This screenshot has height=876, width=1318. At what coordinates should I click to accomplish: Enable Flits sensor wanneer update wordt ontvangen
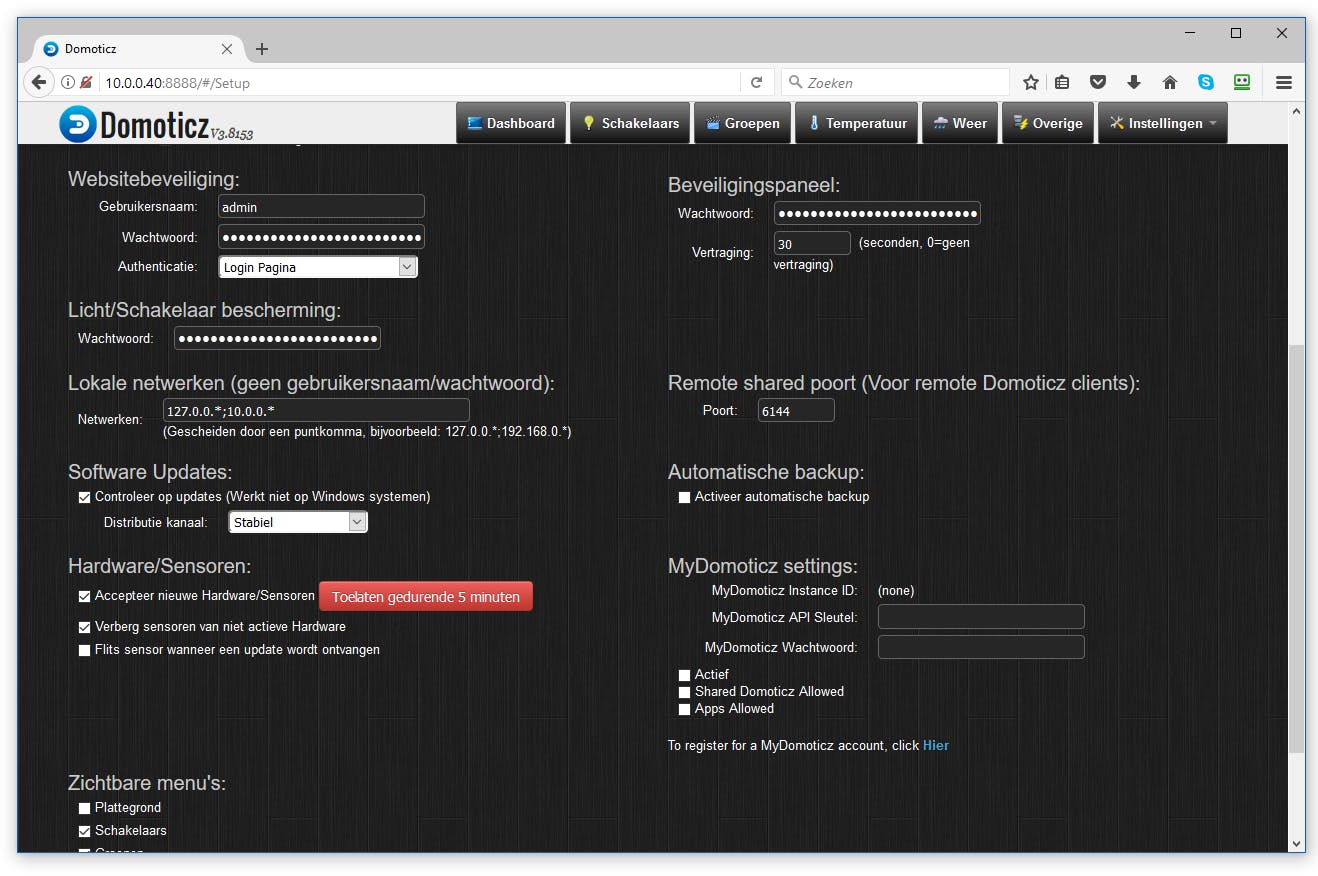click(85, 650)
